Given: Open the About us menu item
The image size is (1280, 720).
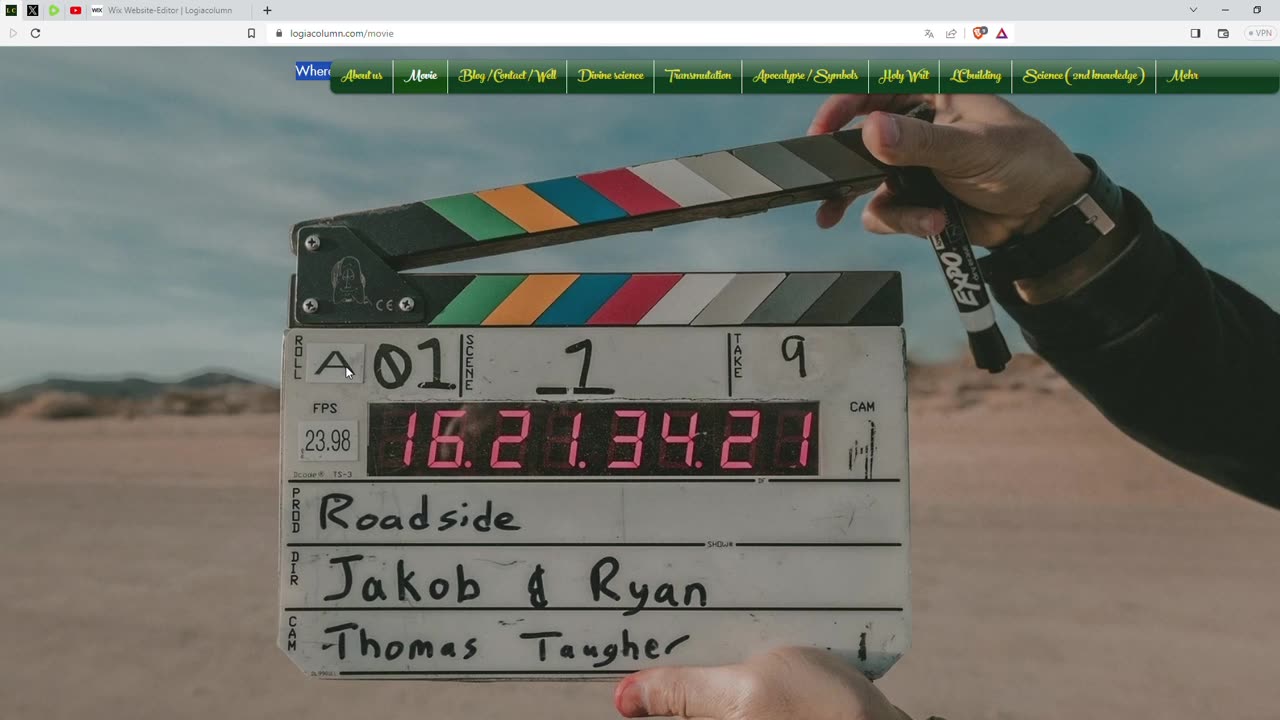Looking at the screenshot, I should (x=362, y=76).
